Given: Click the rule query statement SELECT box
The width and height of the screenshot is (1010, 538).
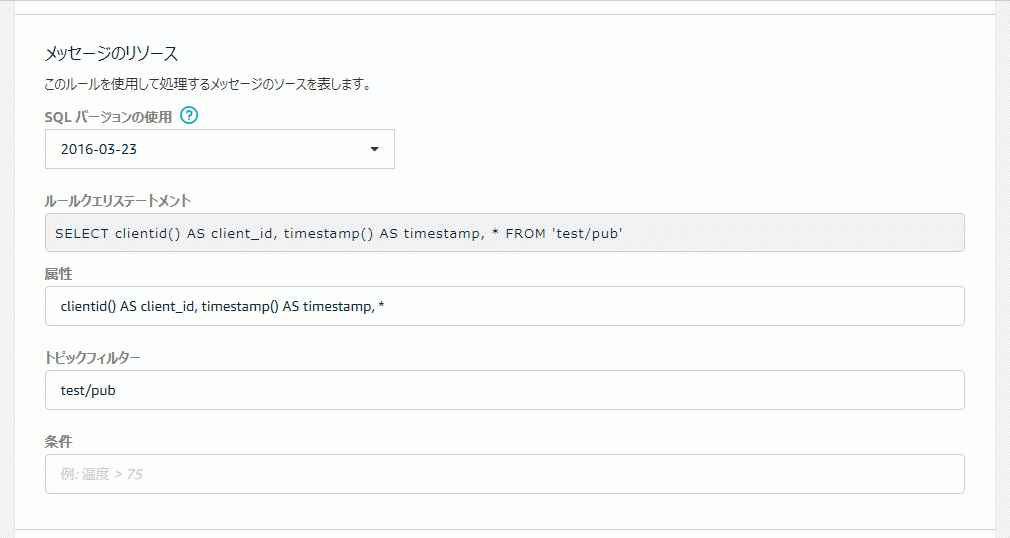Looking at the screenshot, I should pos(504,233).
